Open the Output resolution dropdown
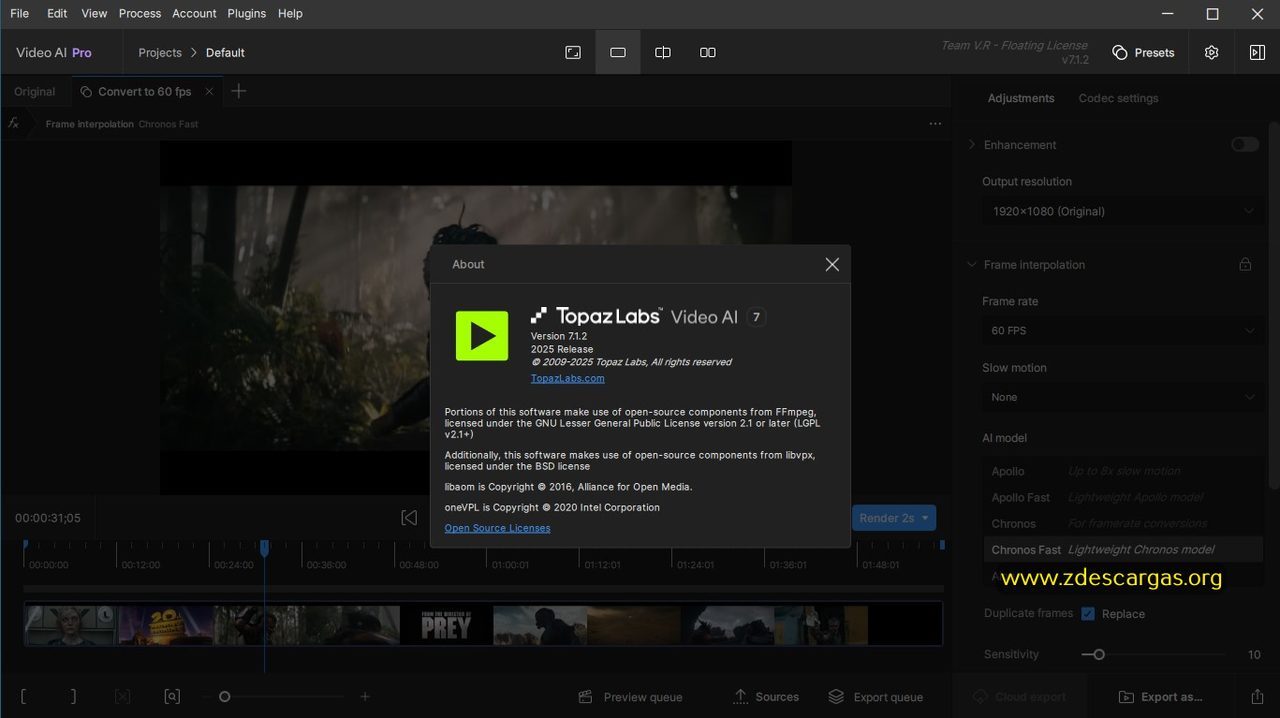 click(1122, 211)
